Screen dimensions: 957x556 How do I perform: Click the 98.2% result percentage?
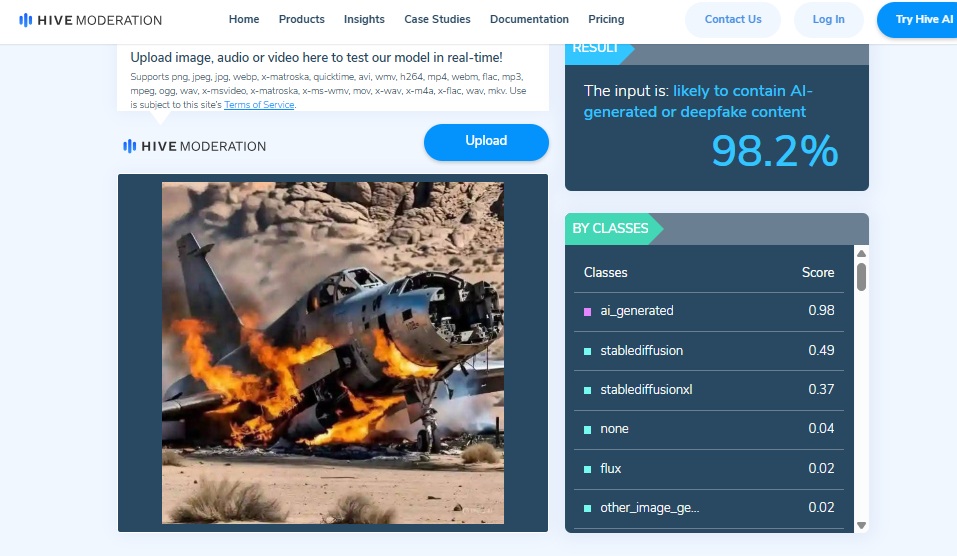click(775, 151)
